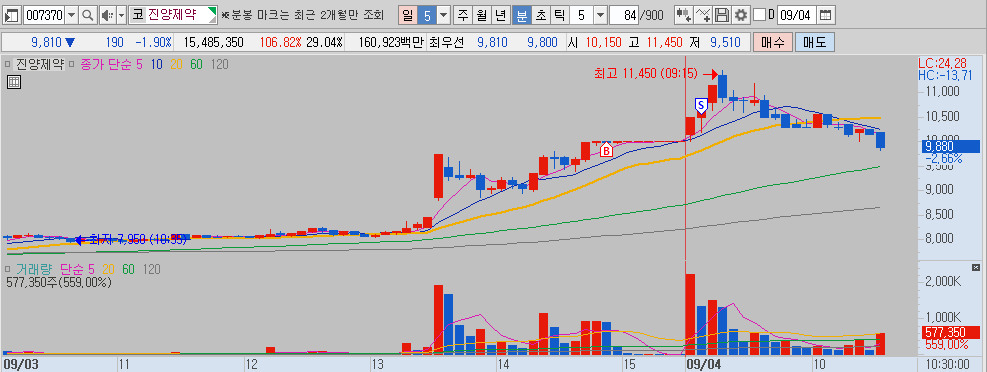Select the 틱 tick period toggle
The width and height of the screenshot is (987, 372).
tap(559, 14)
